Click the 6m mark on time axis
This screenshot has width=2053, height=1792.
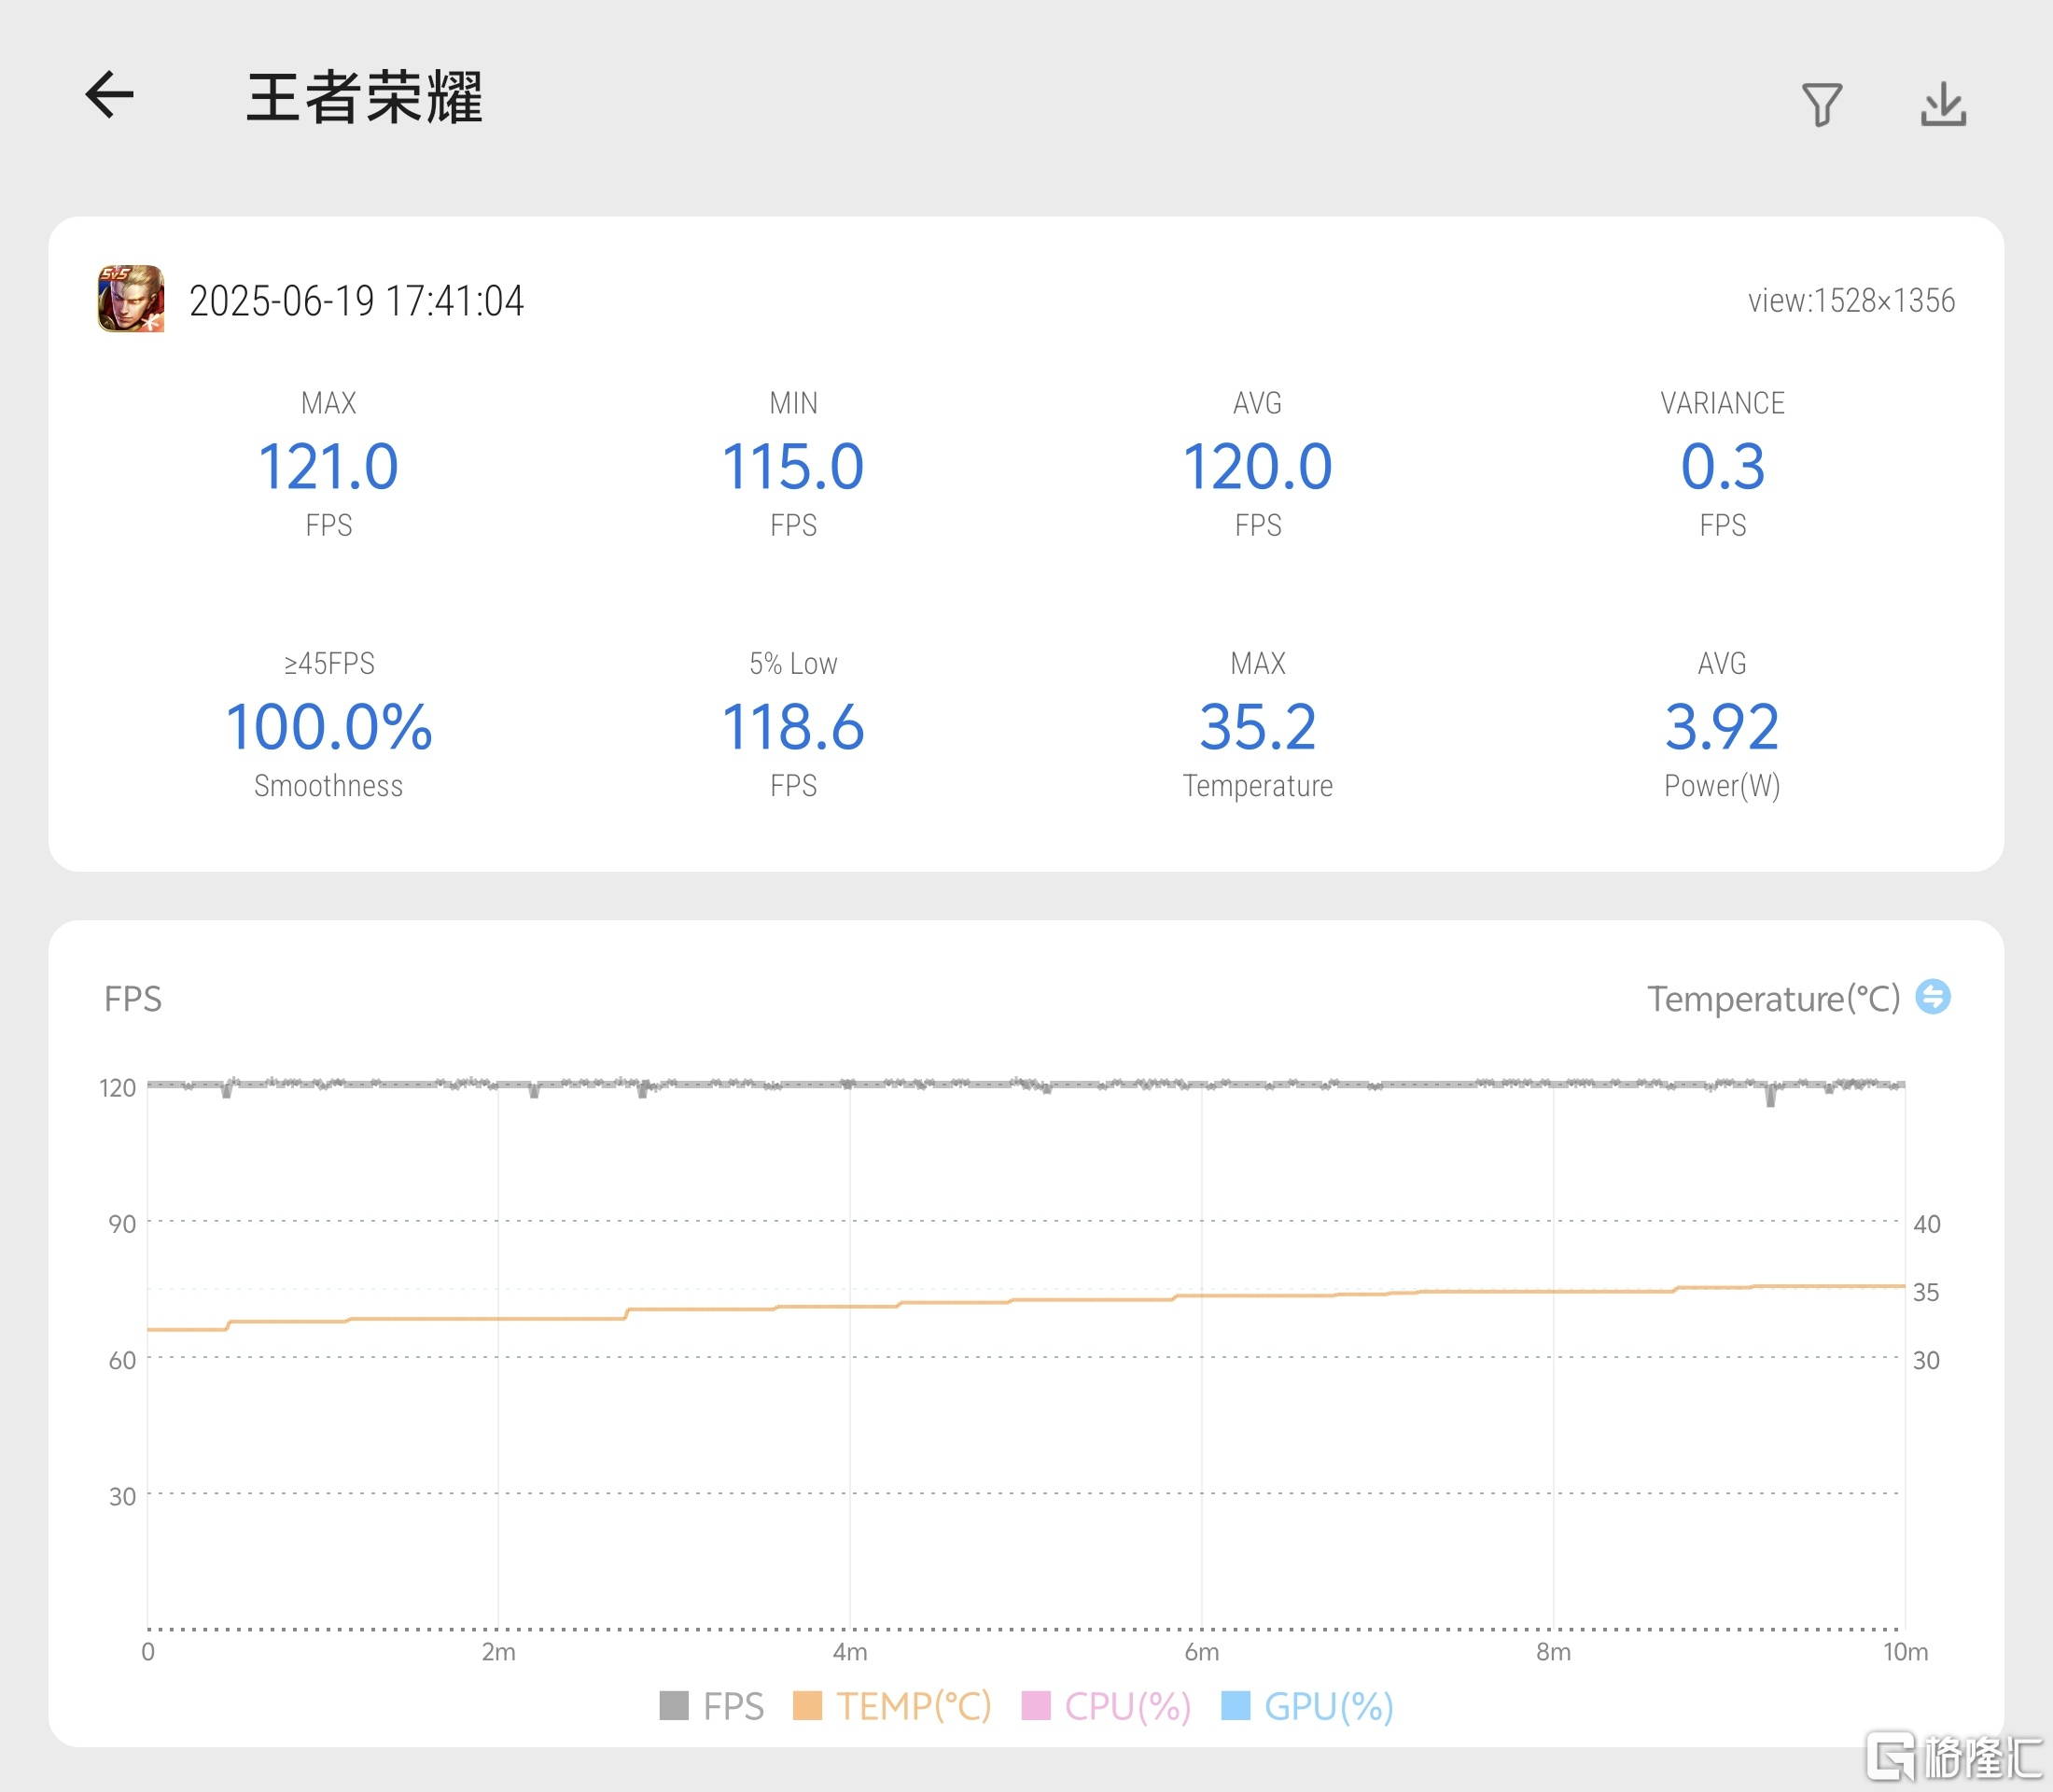[1201, 1653]
